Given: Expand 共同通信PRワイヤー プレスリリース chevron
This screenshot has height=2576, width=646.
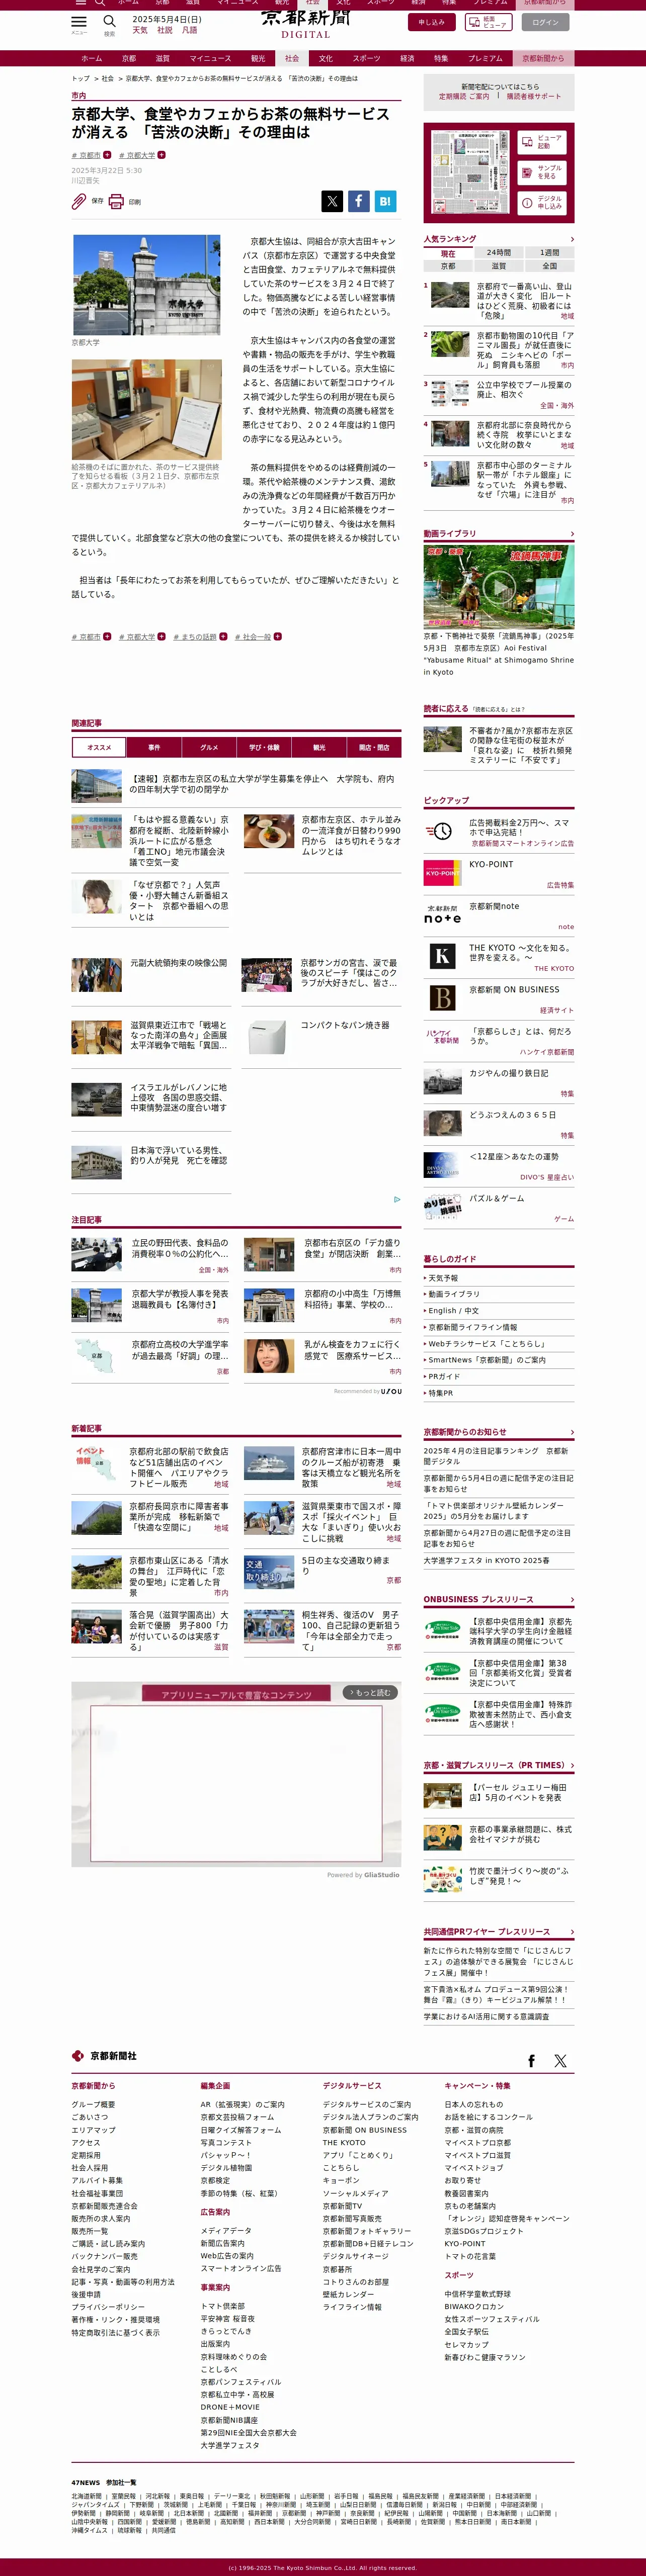Looking at the screenshot, I should [x=572, y=1932].
